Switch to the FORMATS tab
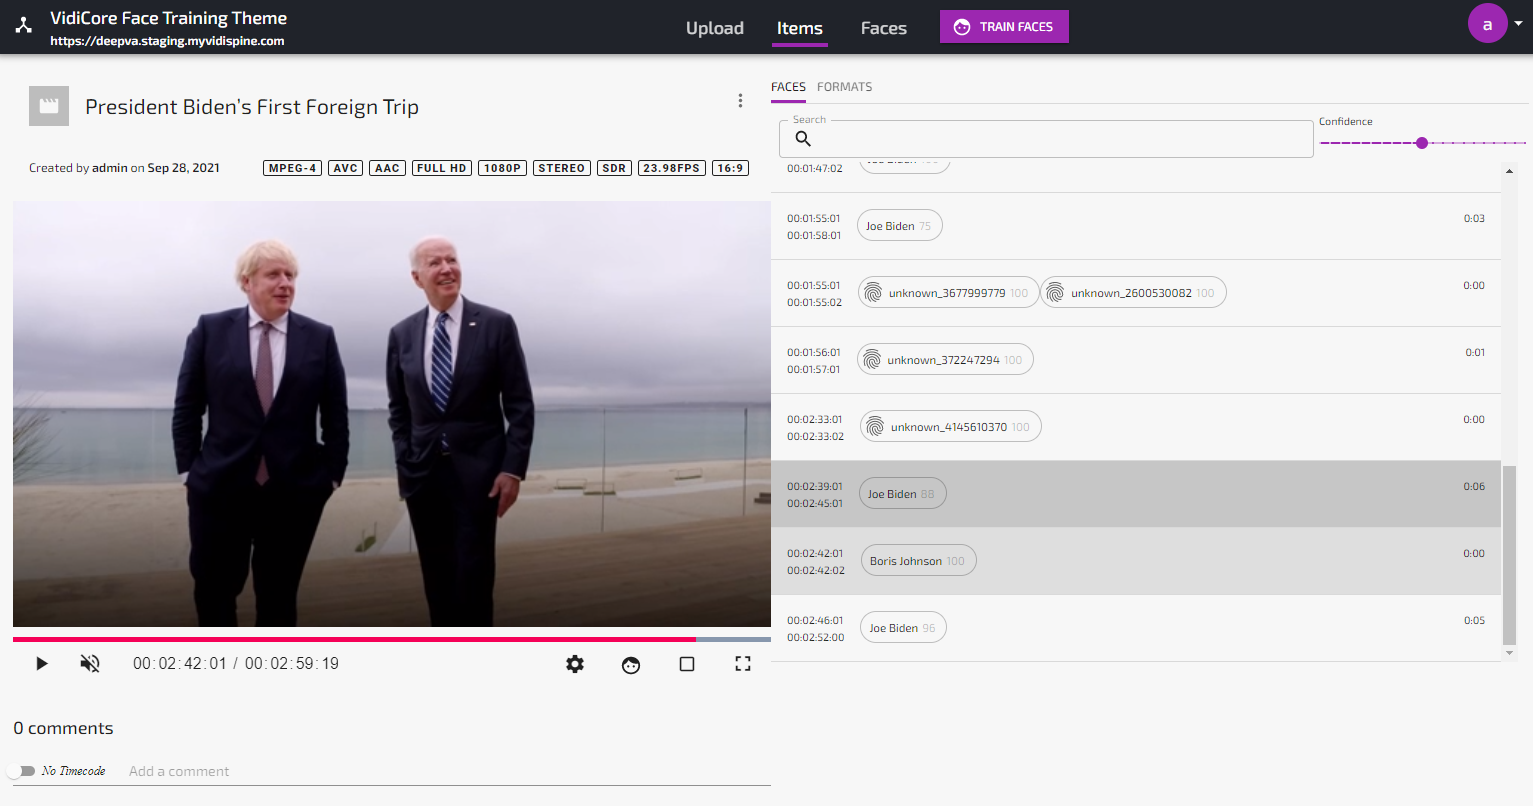The image size is (1533, 806). point(844,87)
